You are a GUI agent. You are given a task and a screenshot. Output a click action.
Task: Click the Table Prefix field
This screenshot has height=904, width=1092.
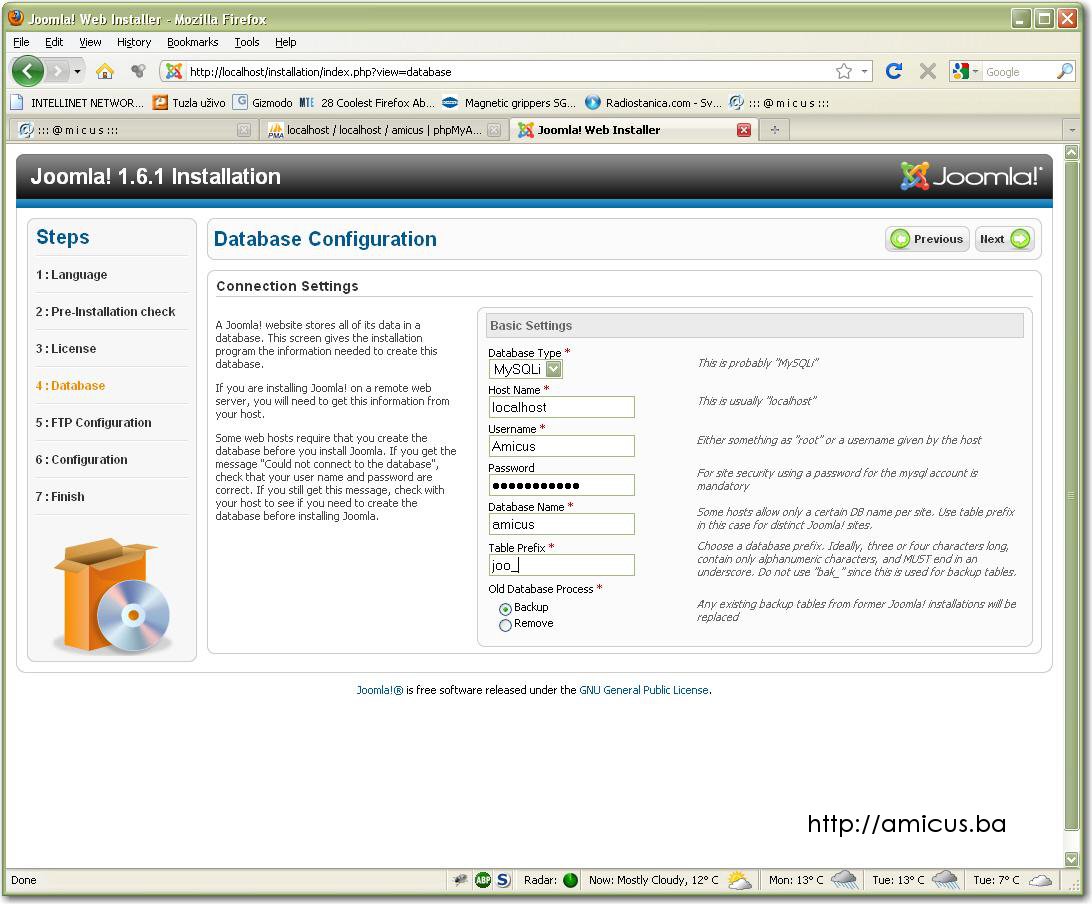click(x=561, y=565)
